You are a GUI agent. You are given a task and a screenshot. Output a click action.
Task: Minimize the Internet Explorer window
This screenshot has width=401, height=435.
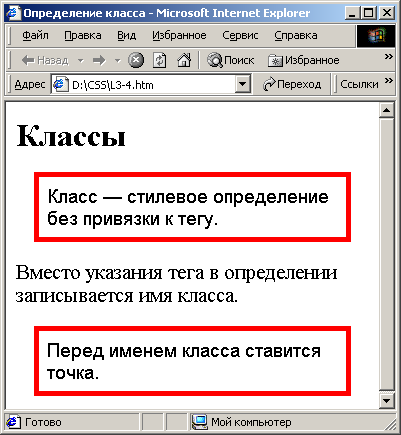click(x=353, y=13)
